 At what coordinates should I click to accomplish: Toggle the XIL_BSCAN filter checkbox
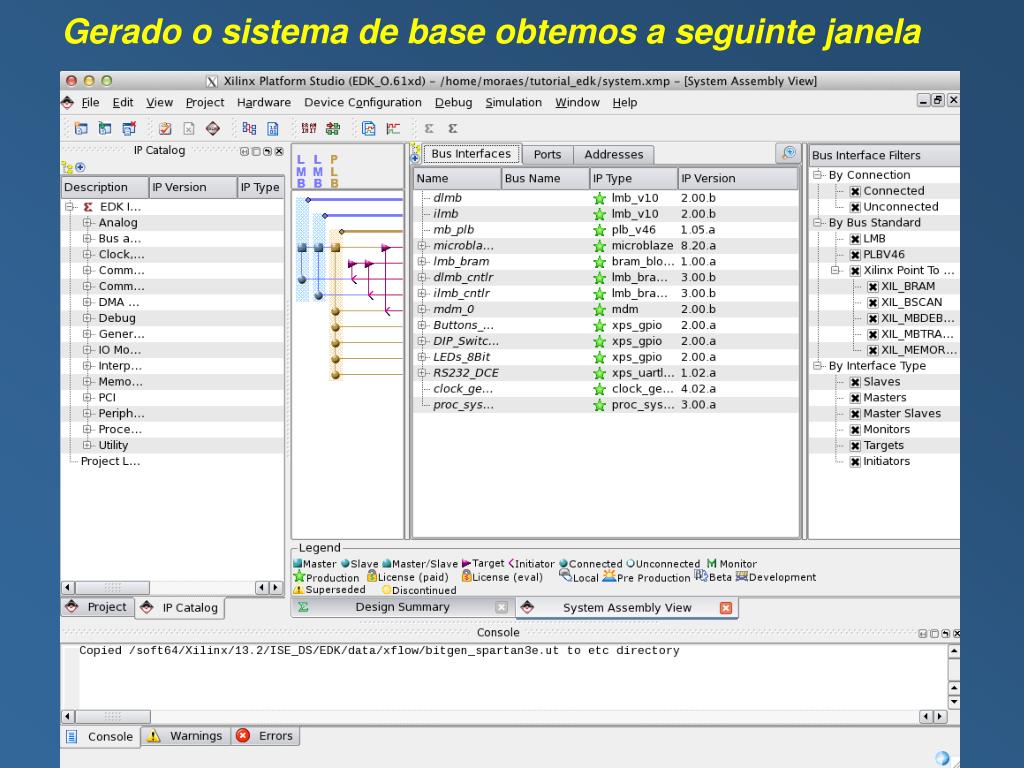pos(872,302)
